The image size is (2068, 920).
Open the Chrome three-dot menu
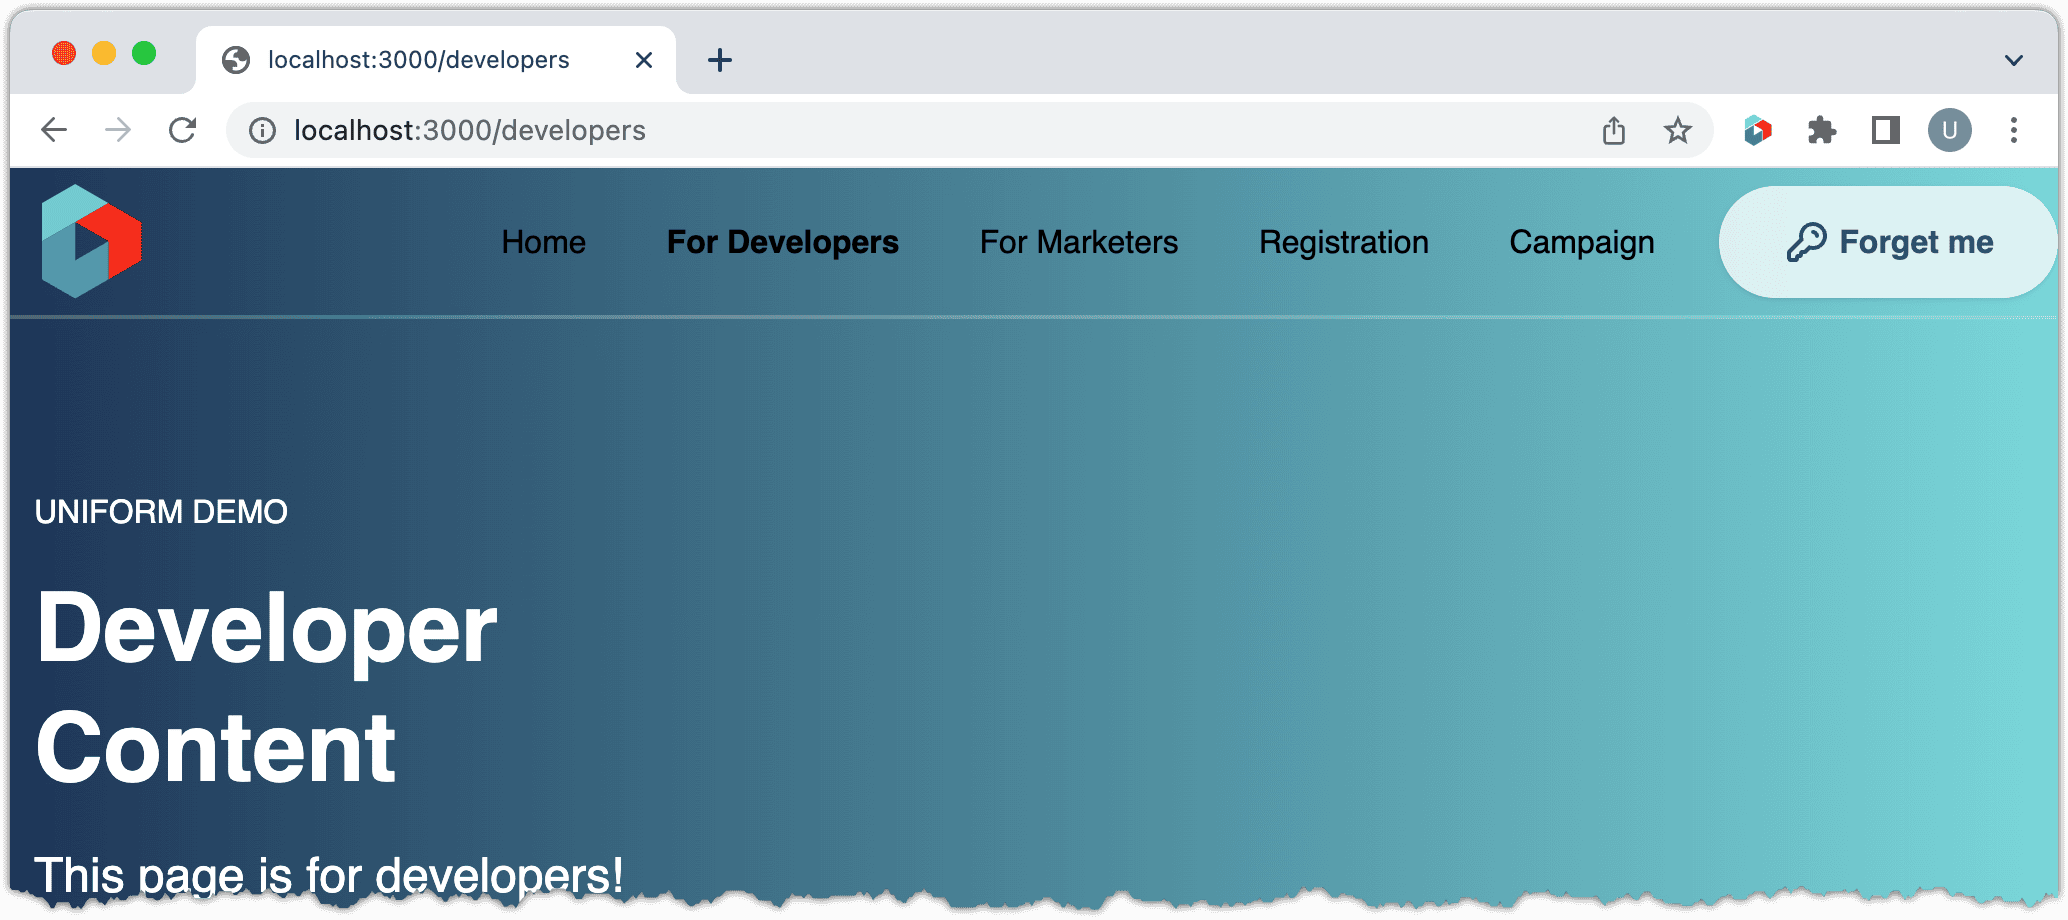point(2014,130)
